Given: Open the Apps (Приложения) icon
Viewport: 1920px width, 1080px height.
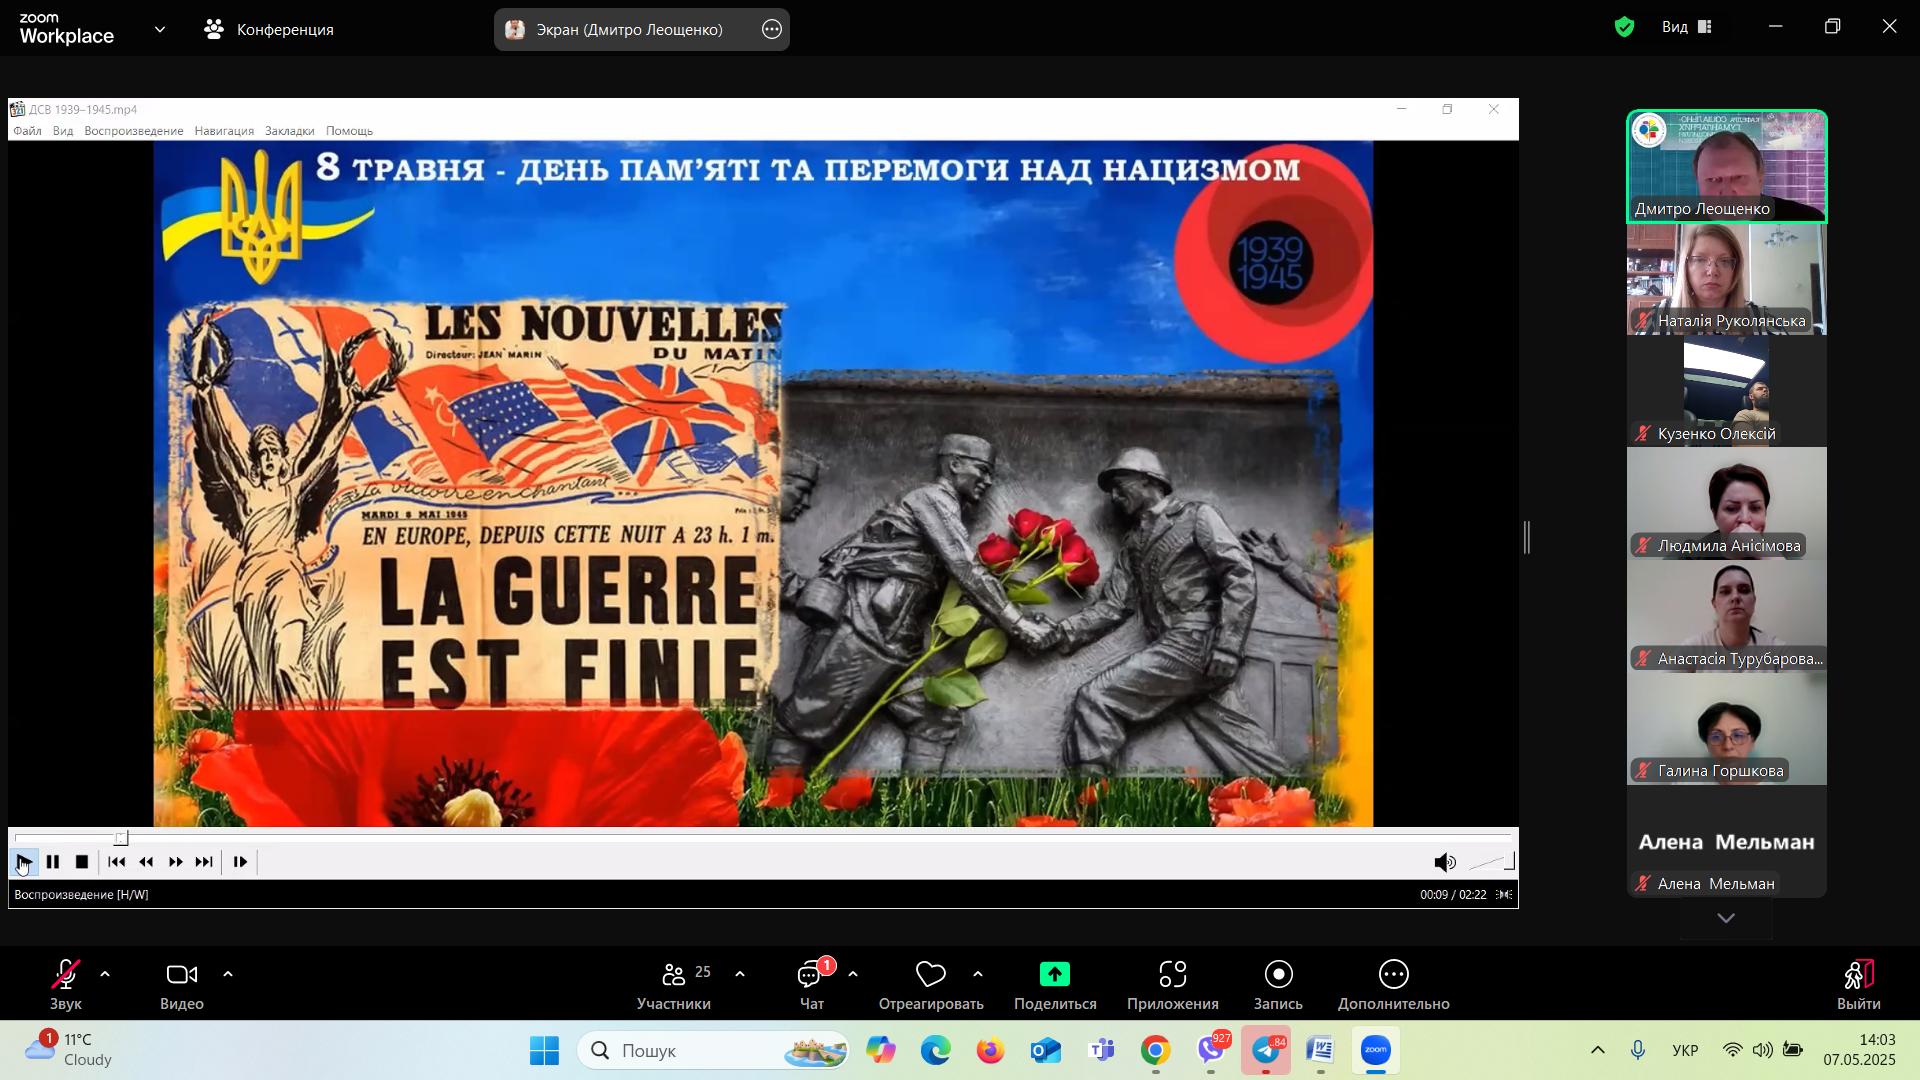Looking at the screenshot, I should click(x=1172, y=974).
